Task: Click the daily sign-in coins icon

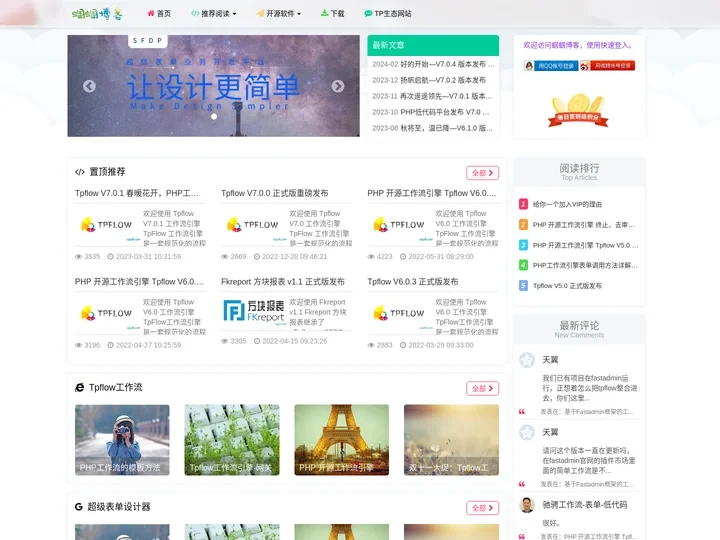Action: pos(578,110)
